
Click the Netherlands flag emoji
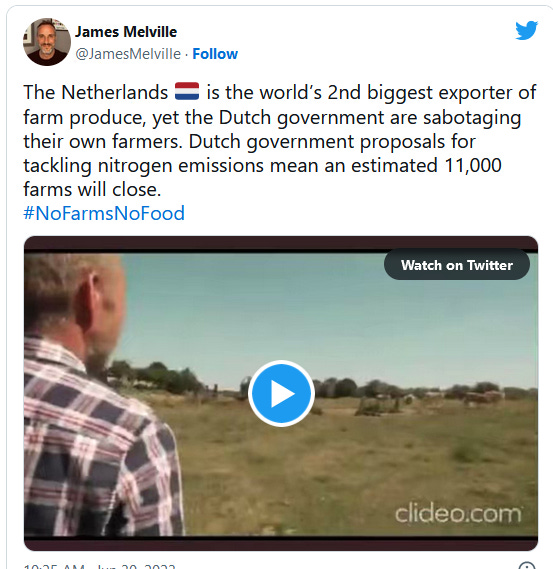tap(187, 91)
